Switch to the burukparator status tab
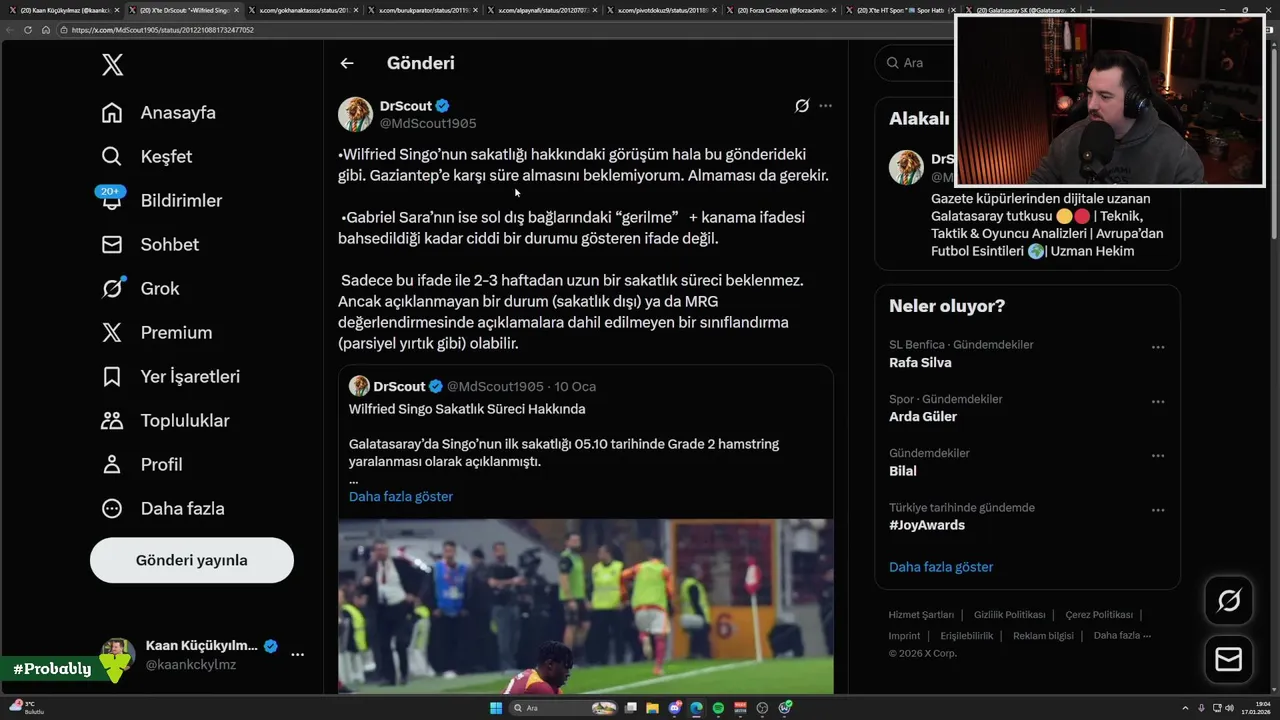The image size is (1280, 720). click(x=424, y=10)
